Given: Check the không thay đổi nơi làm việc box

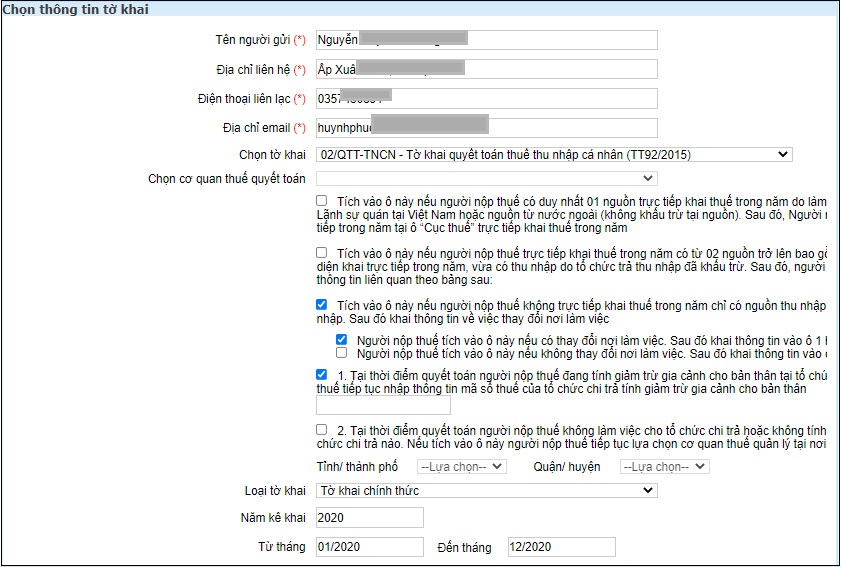Looking at the screenshot, I should (x=342, y=353).
